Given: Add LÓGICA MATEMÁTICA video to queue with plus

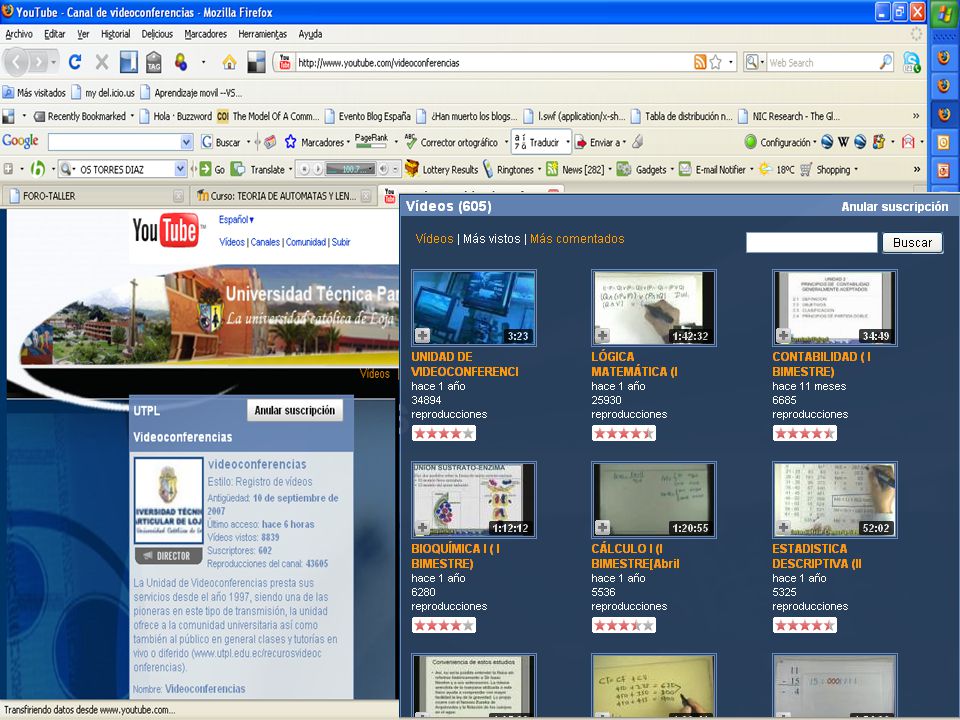Looking at the screenshot, I should pyautogui.click(x=602, y=336).
